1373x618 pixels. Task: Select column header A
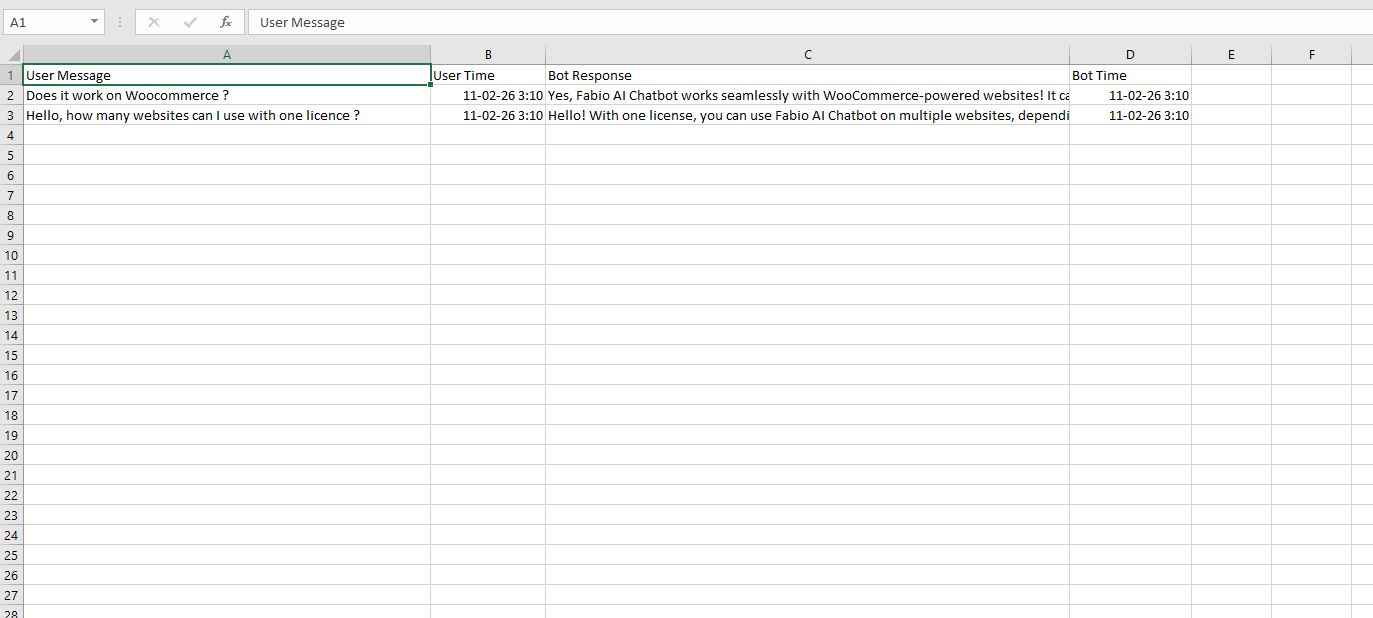coord(227,54)
